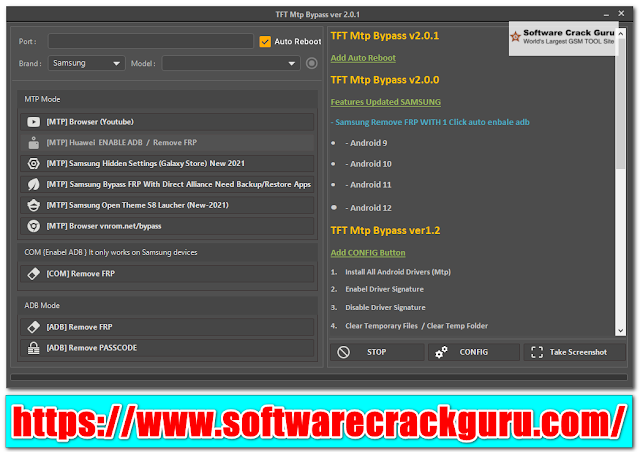The height and width of the screenshot is (452, 640).
Task: Run [MTP] Samsung Open Theme S8 Laucher
Action: coord(167,205)
